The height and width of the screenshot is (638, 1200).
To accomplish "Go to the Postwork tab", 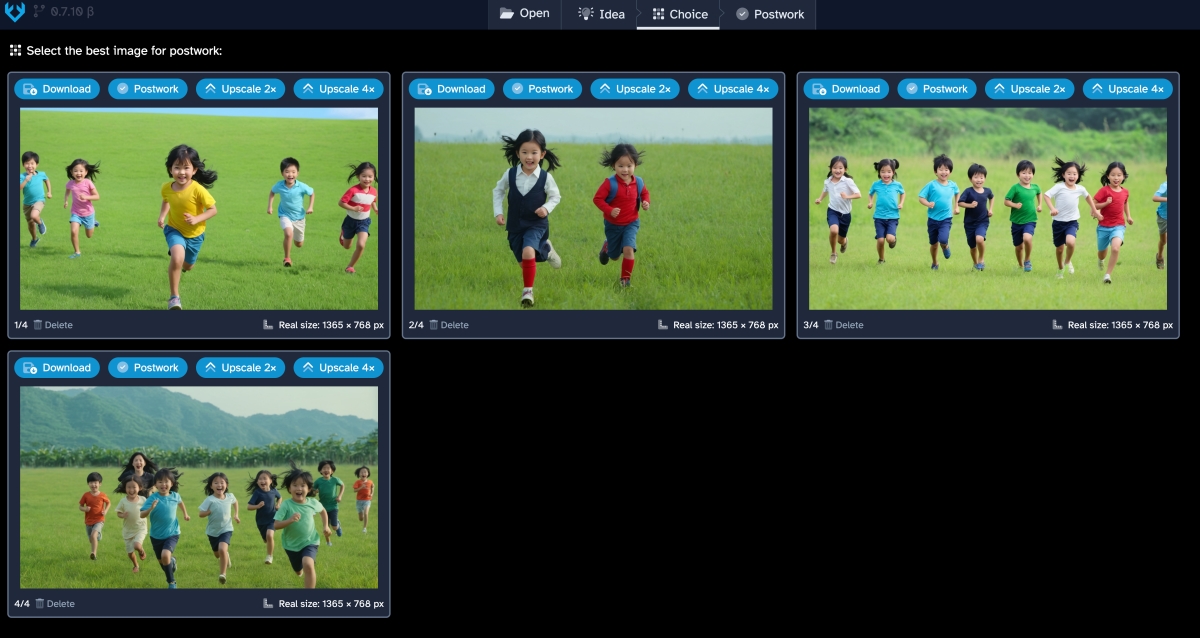I will 769,14.
